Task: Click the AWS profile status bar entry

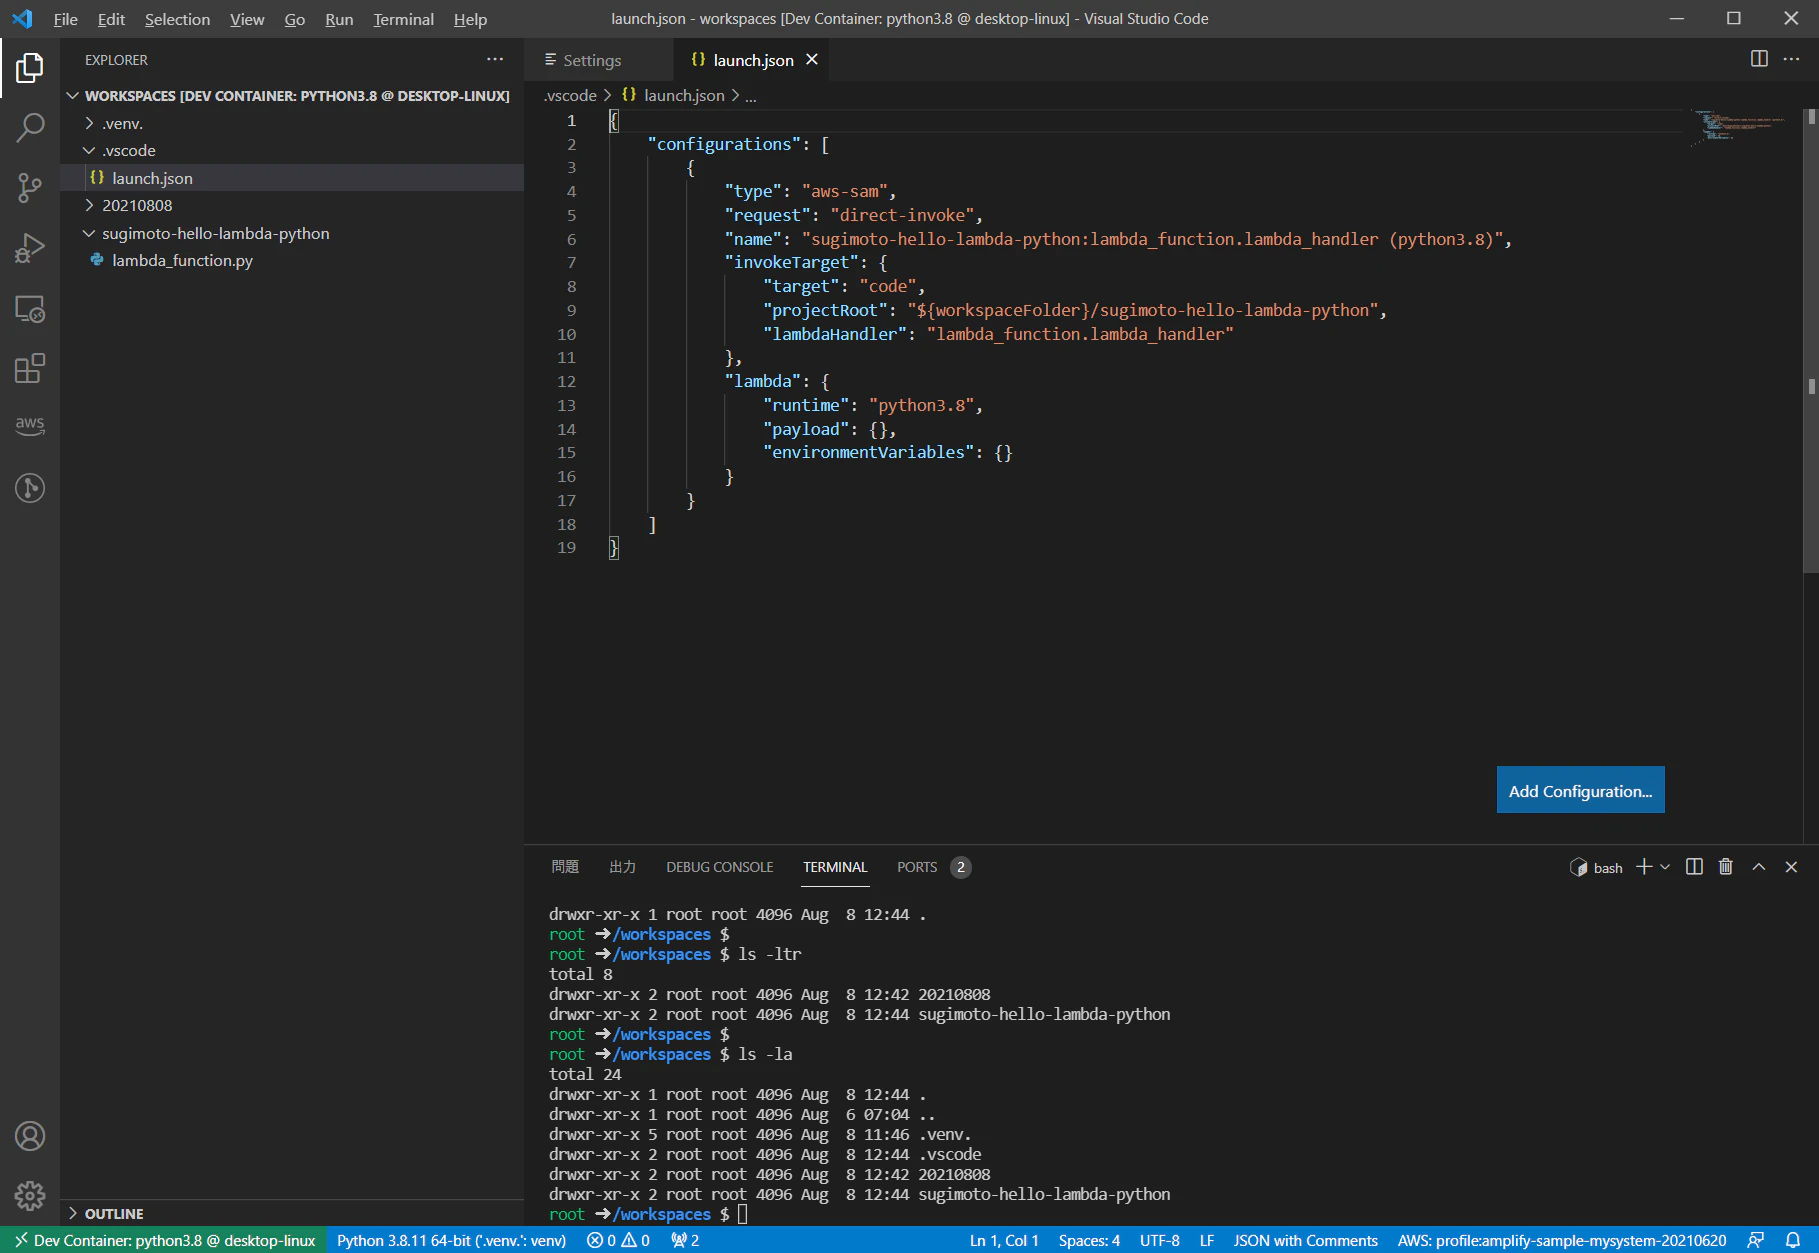Action: pos(1562,1240)
